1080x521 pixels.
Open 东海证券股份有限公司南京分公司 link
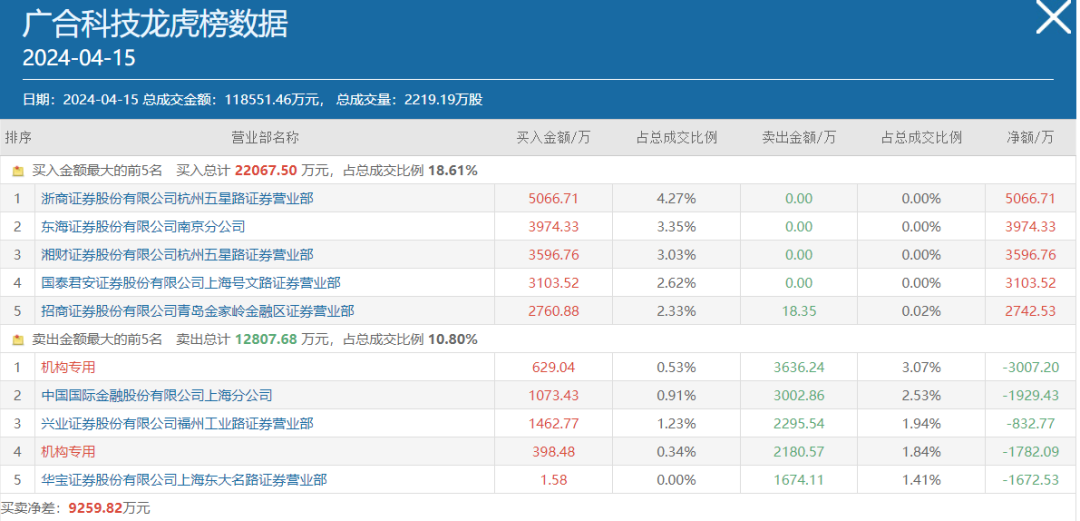[143, 227]
